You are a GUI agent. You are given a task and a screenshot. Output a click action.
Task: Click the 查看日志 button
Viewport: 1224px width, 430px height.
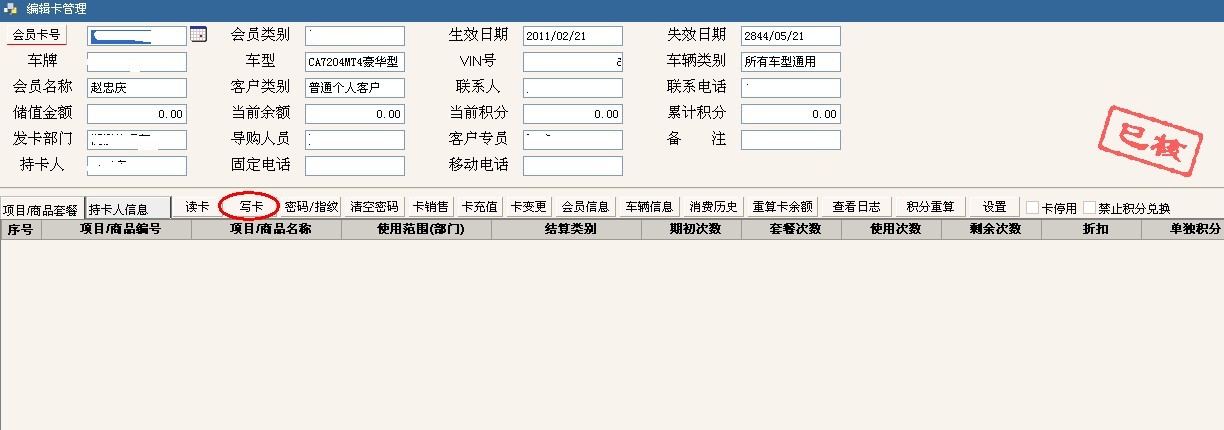856,207
